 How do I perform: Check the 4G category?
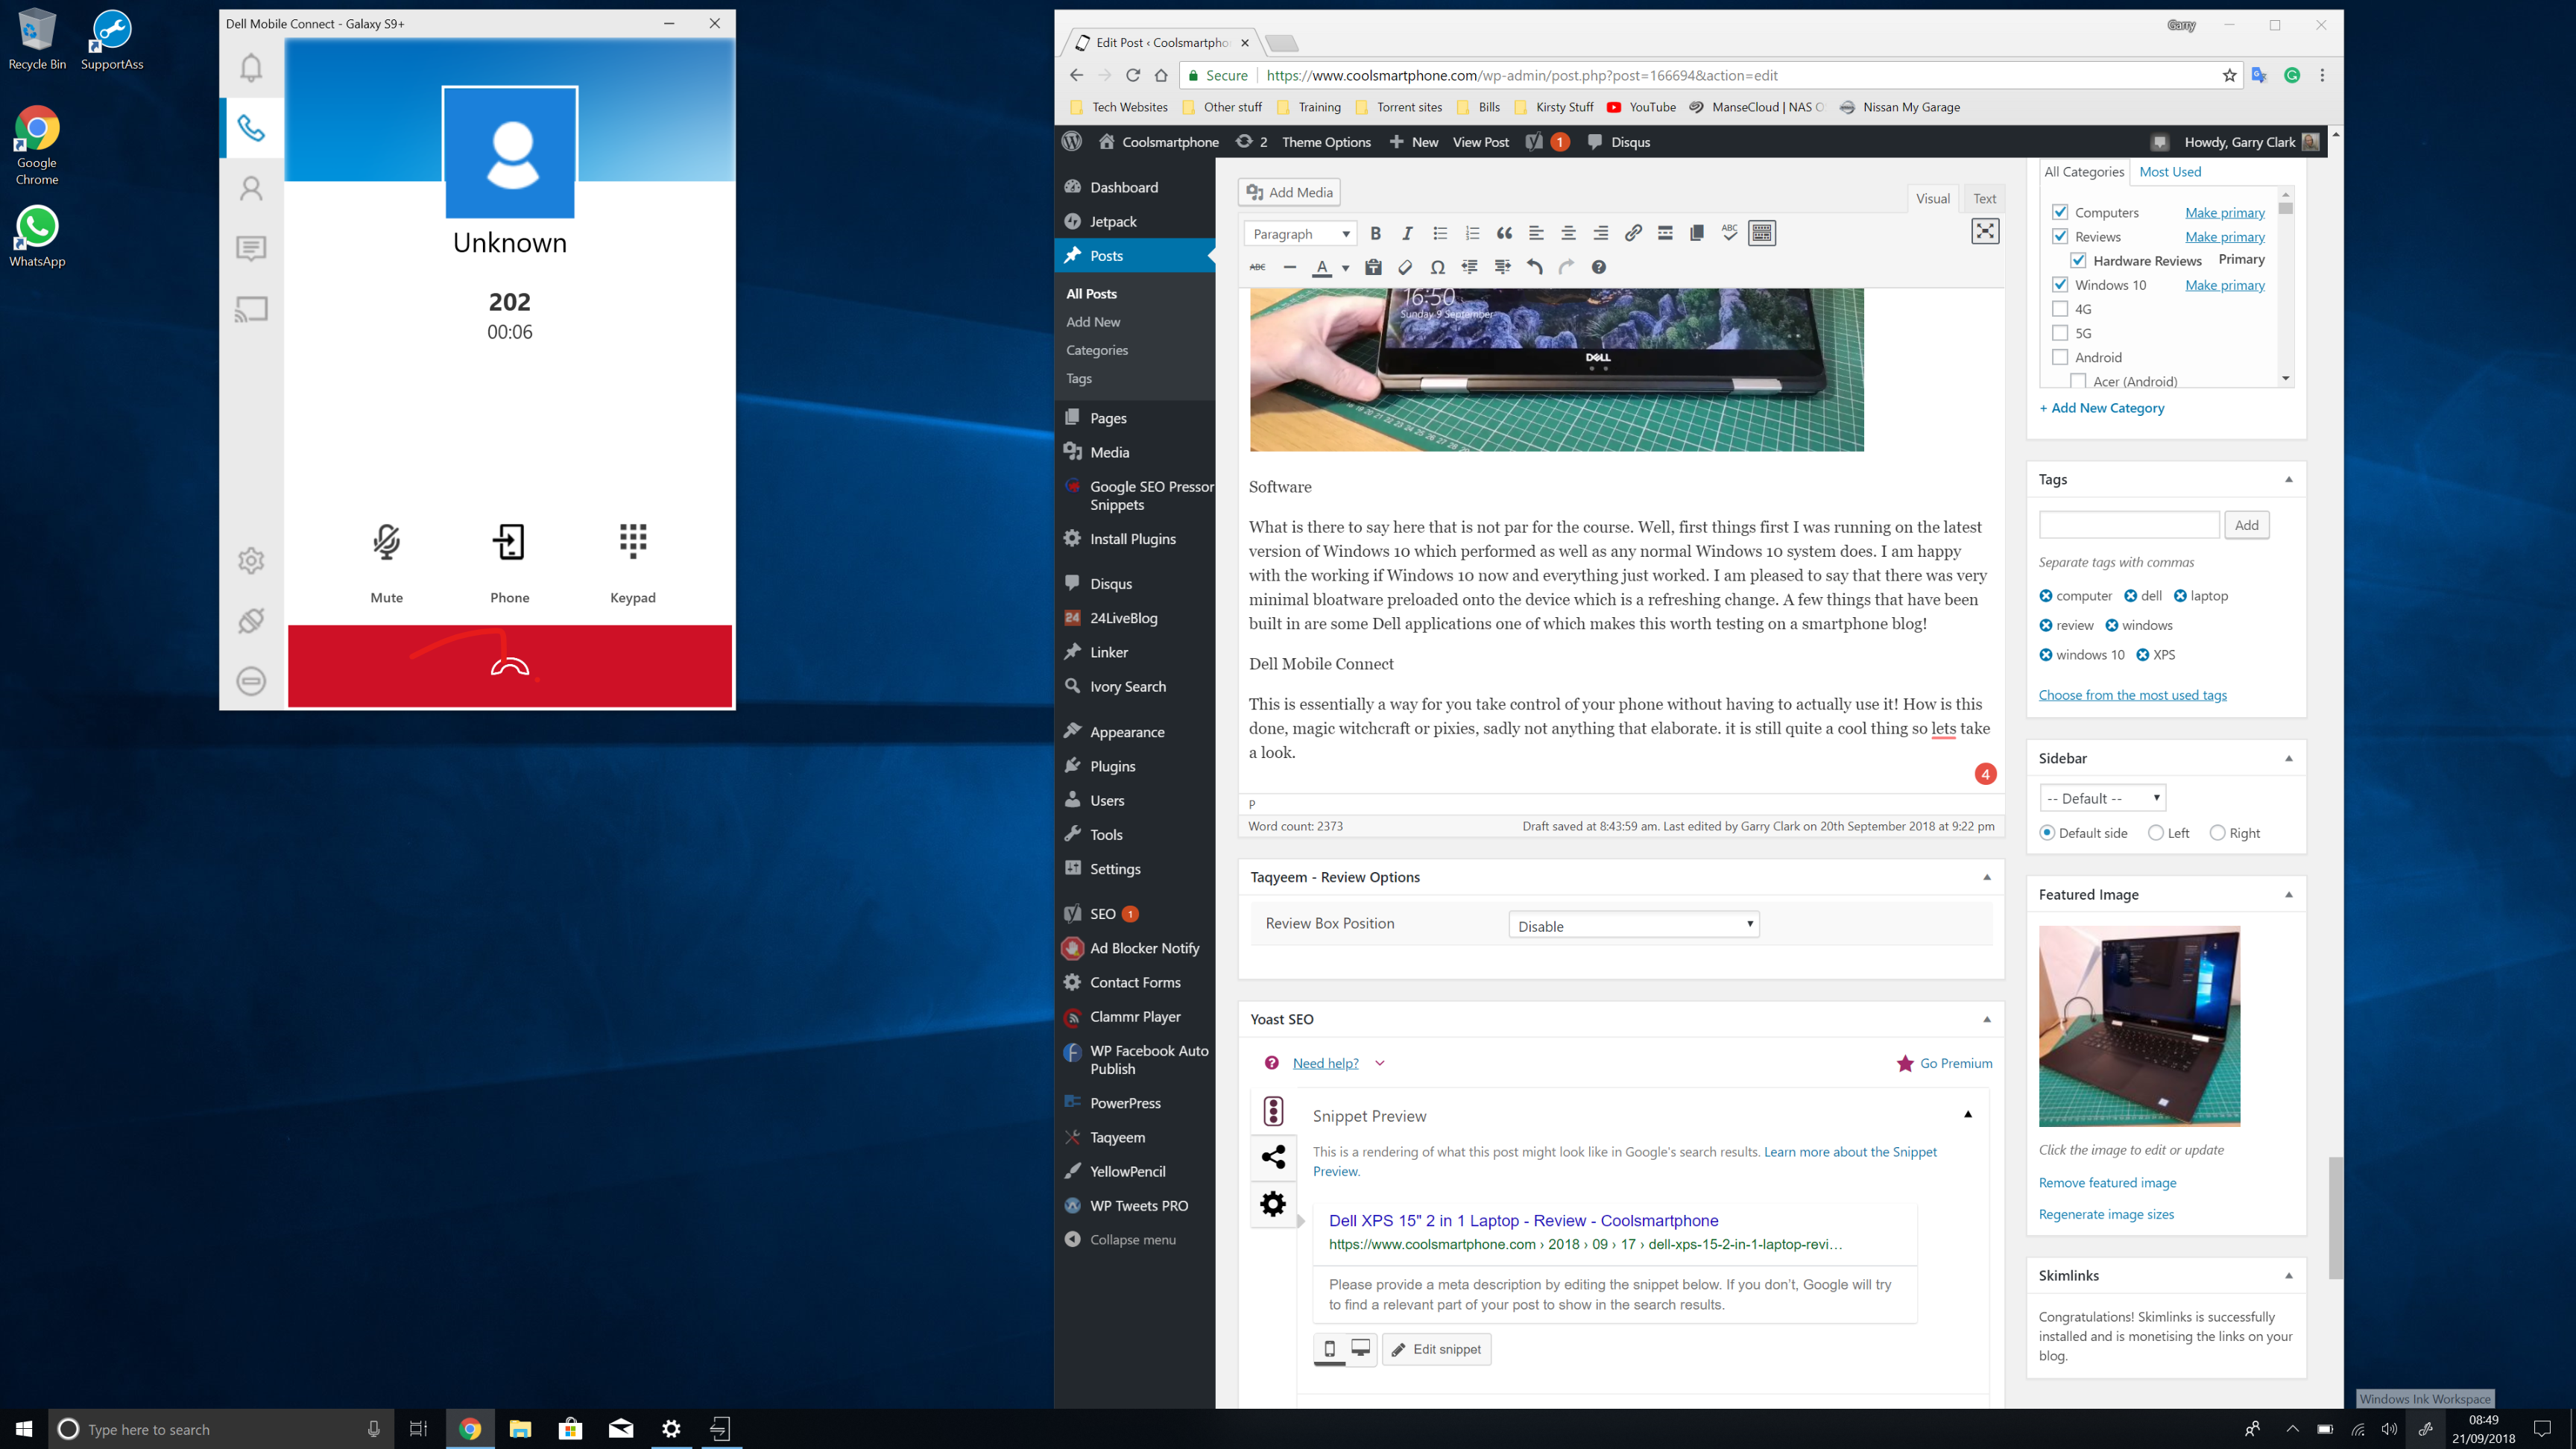coord(2060,309)
